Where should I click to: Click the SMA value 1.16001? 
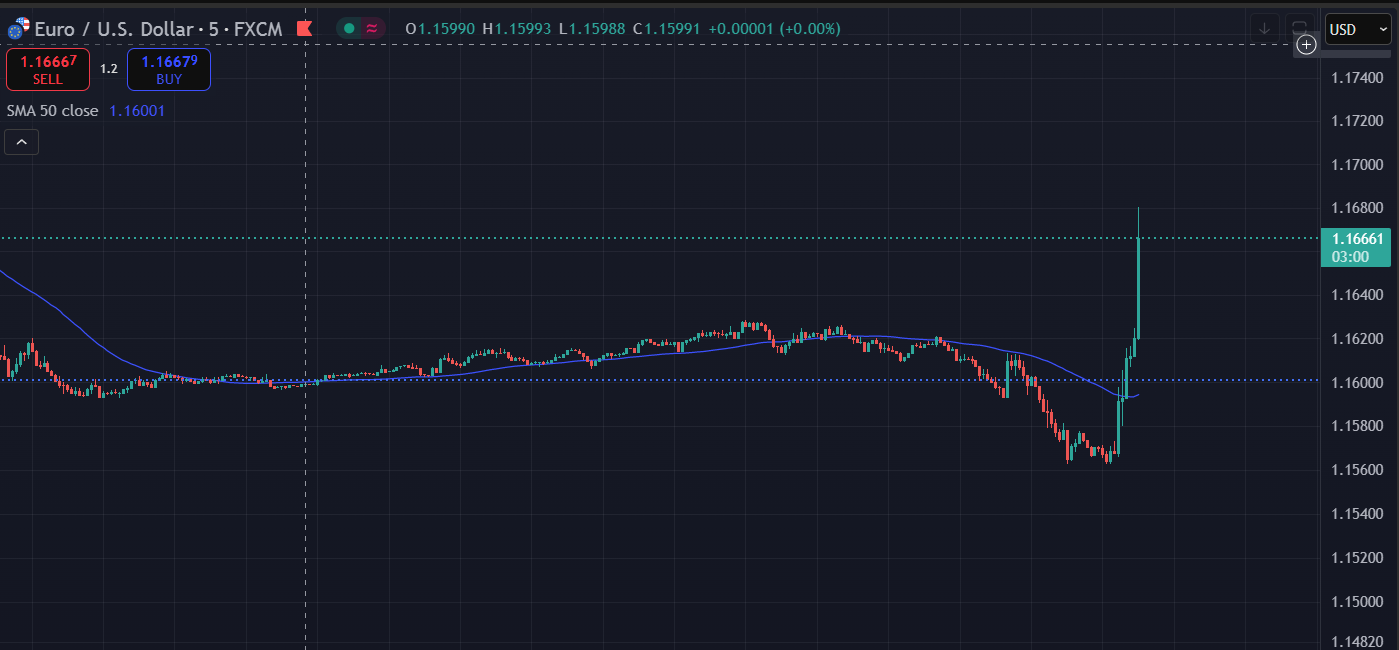click(x=137, y=111)
